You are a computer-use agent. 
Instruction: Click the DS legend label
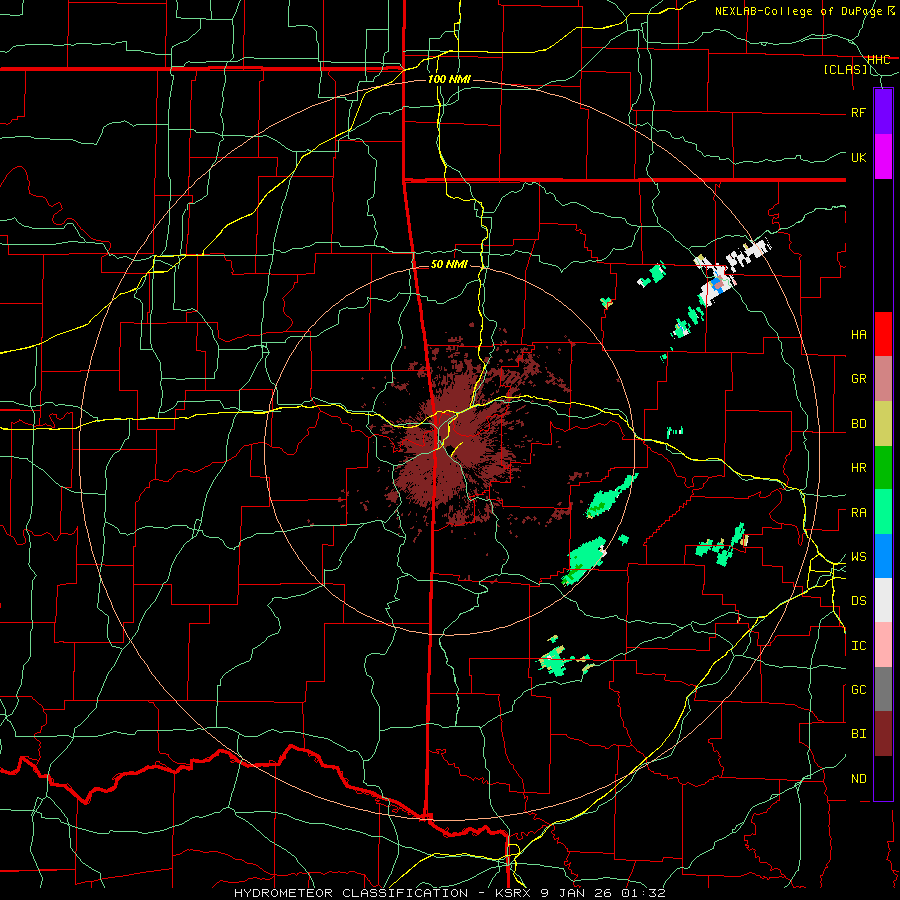pos(858,601)
